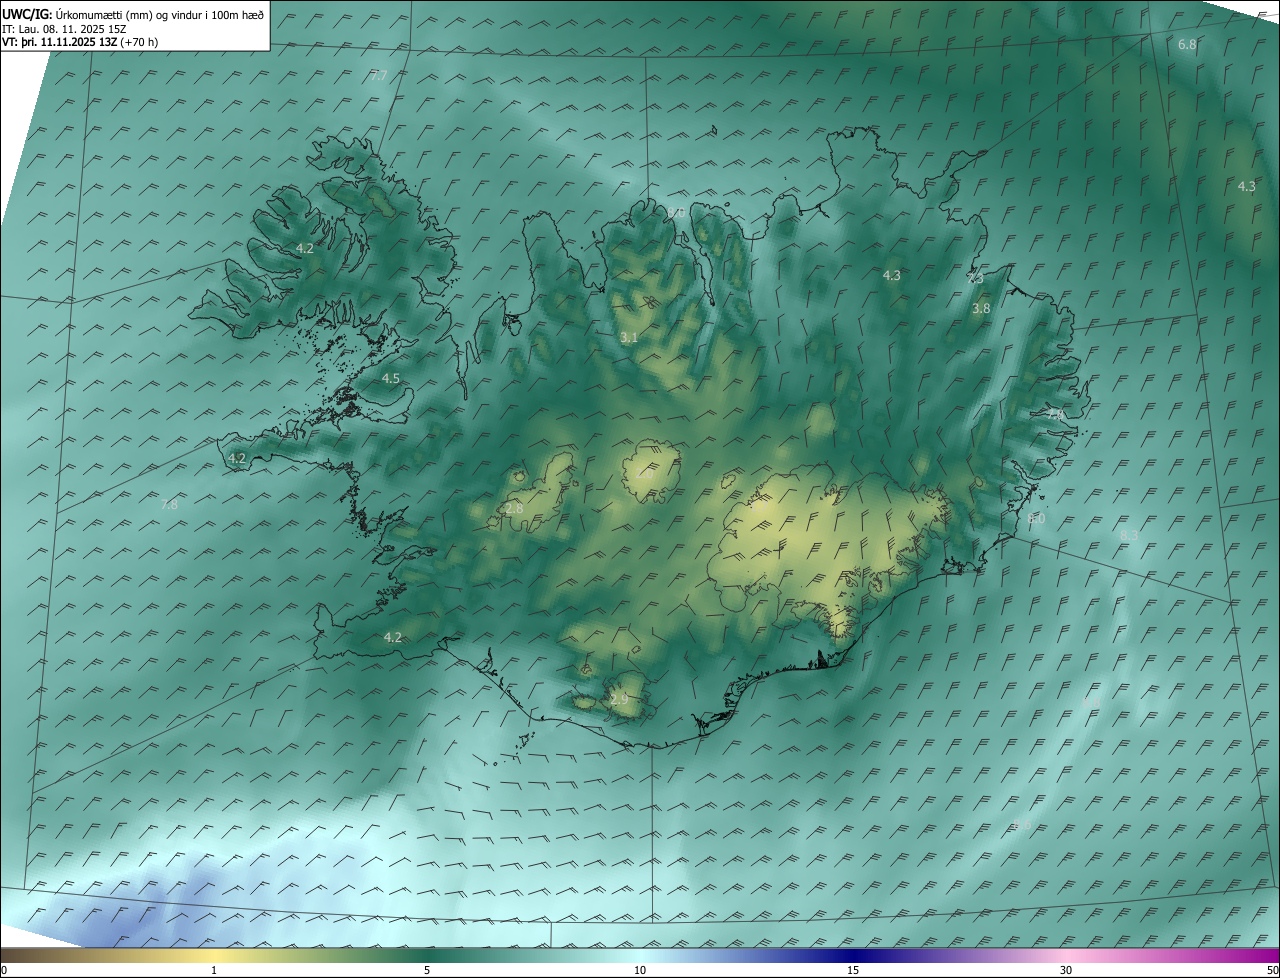Screen dimensions: 1280x978
Task: Click the 7.3 value label
Action: pos(976,278)
